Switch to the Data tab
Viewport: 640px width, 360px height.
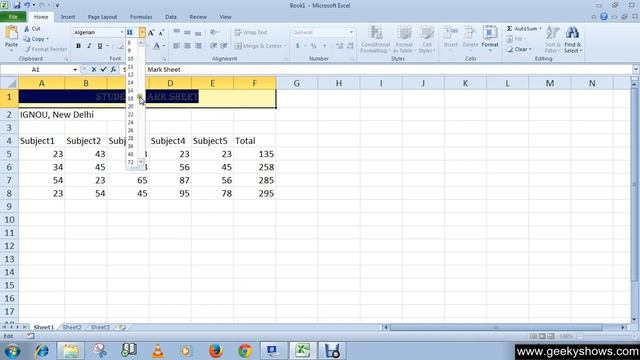click(x=171, y=17)
